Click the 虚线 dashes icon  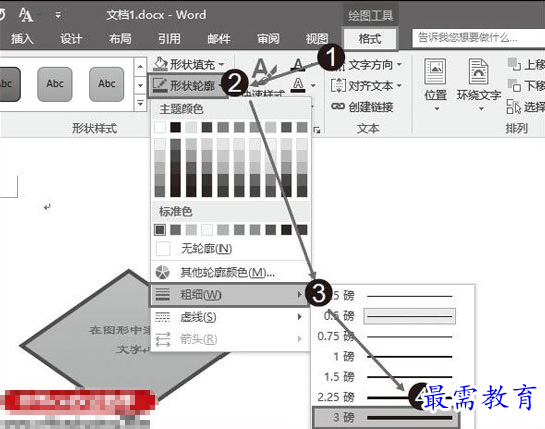[x=163, y=317]
